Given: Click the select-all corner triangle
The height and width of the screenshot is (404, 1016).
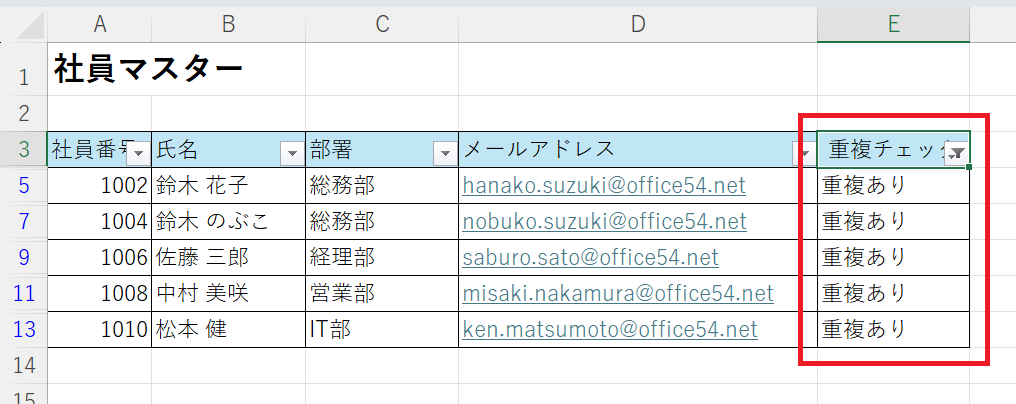Looking at the screenshot, I should 30,26.
